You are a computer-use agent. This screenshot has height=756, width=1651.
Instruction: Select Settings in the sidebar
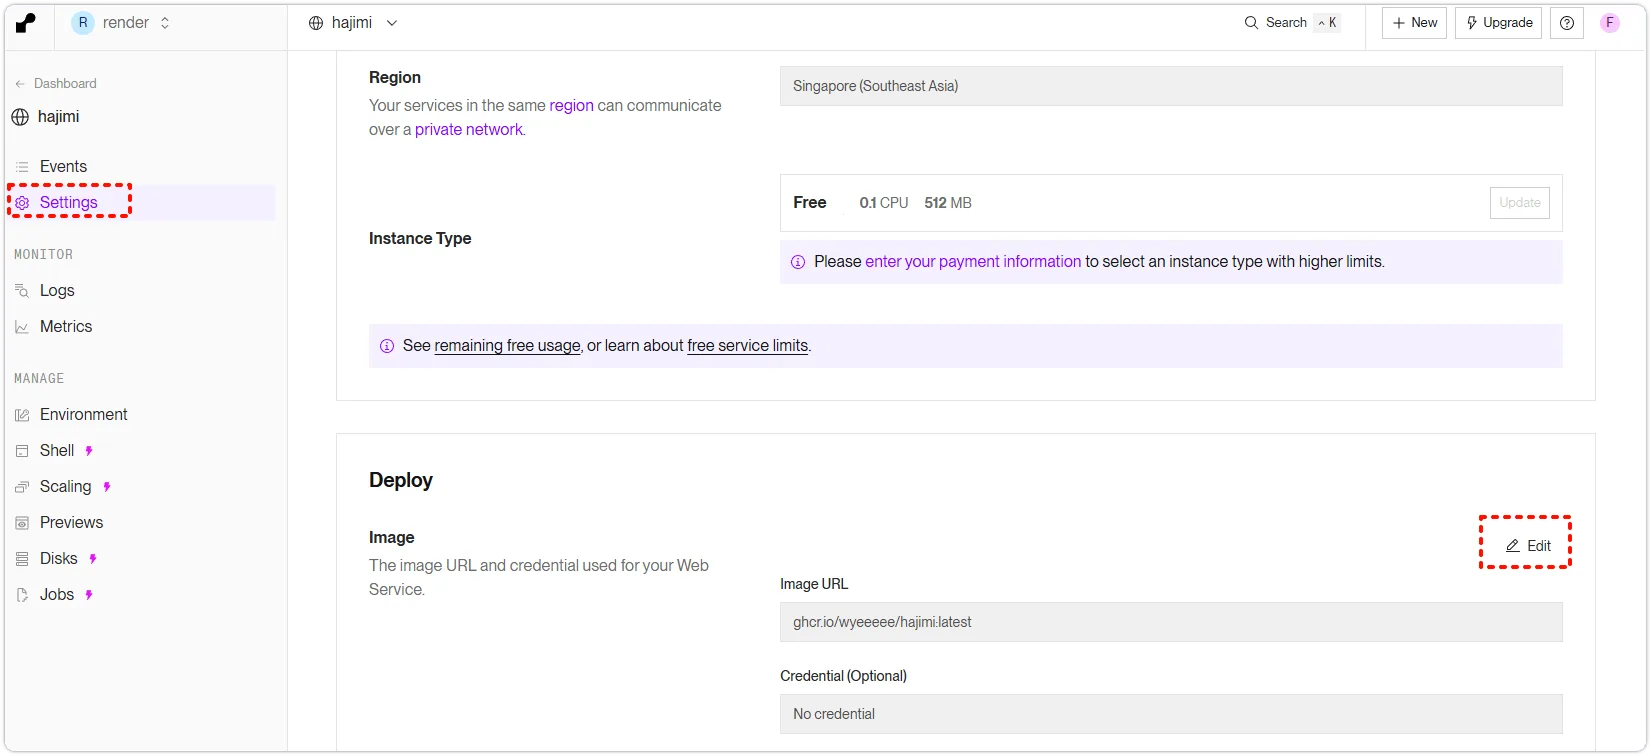click(x=68, y=203)
